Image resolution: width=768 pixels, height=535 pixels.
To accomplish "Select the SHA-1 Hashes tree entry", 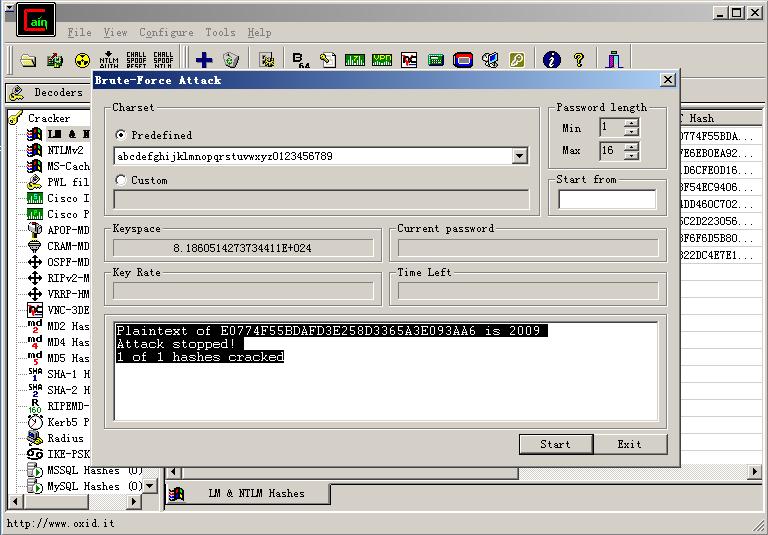I will click(68, 374).
